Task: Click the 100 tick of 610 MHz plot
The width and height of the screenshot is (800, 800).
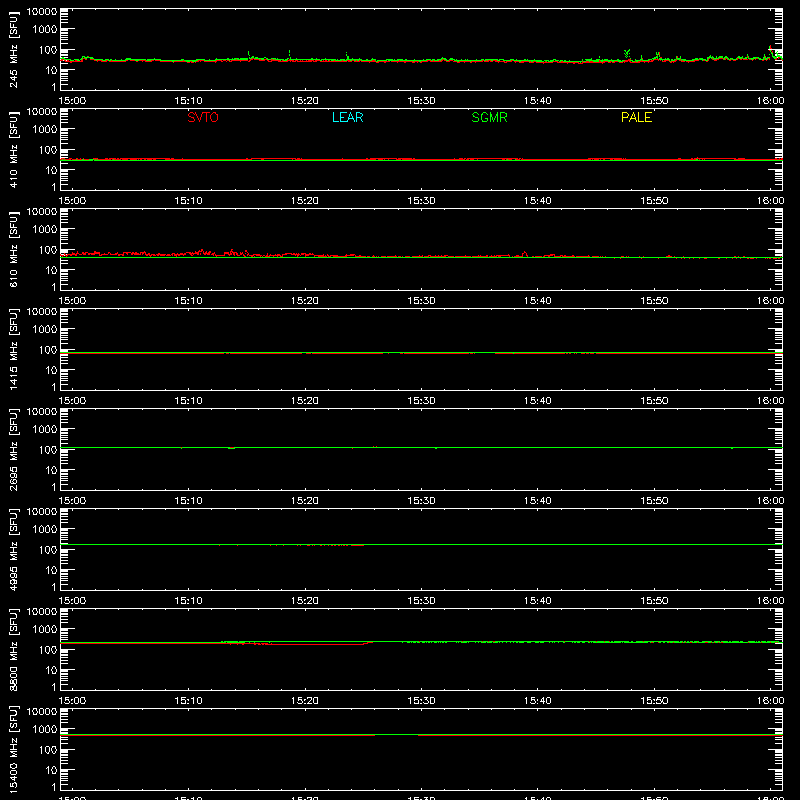Action: click(48, 249)
